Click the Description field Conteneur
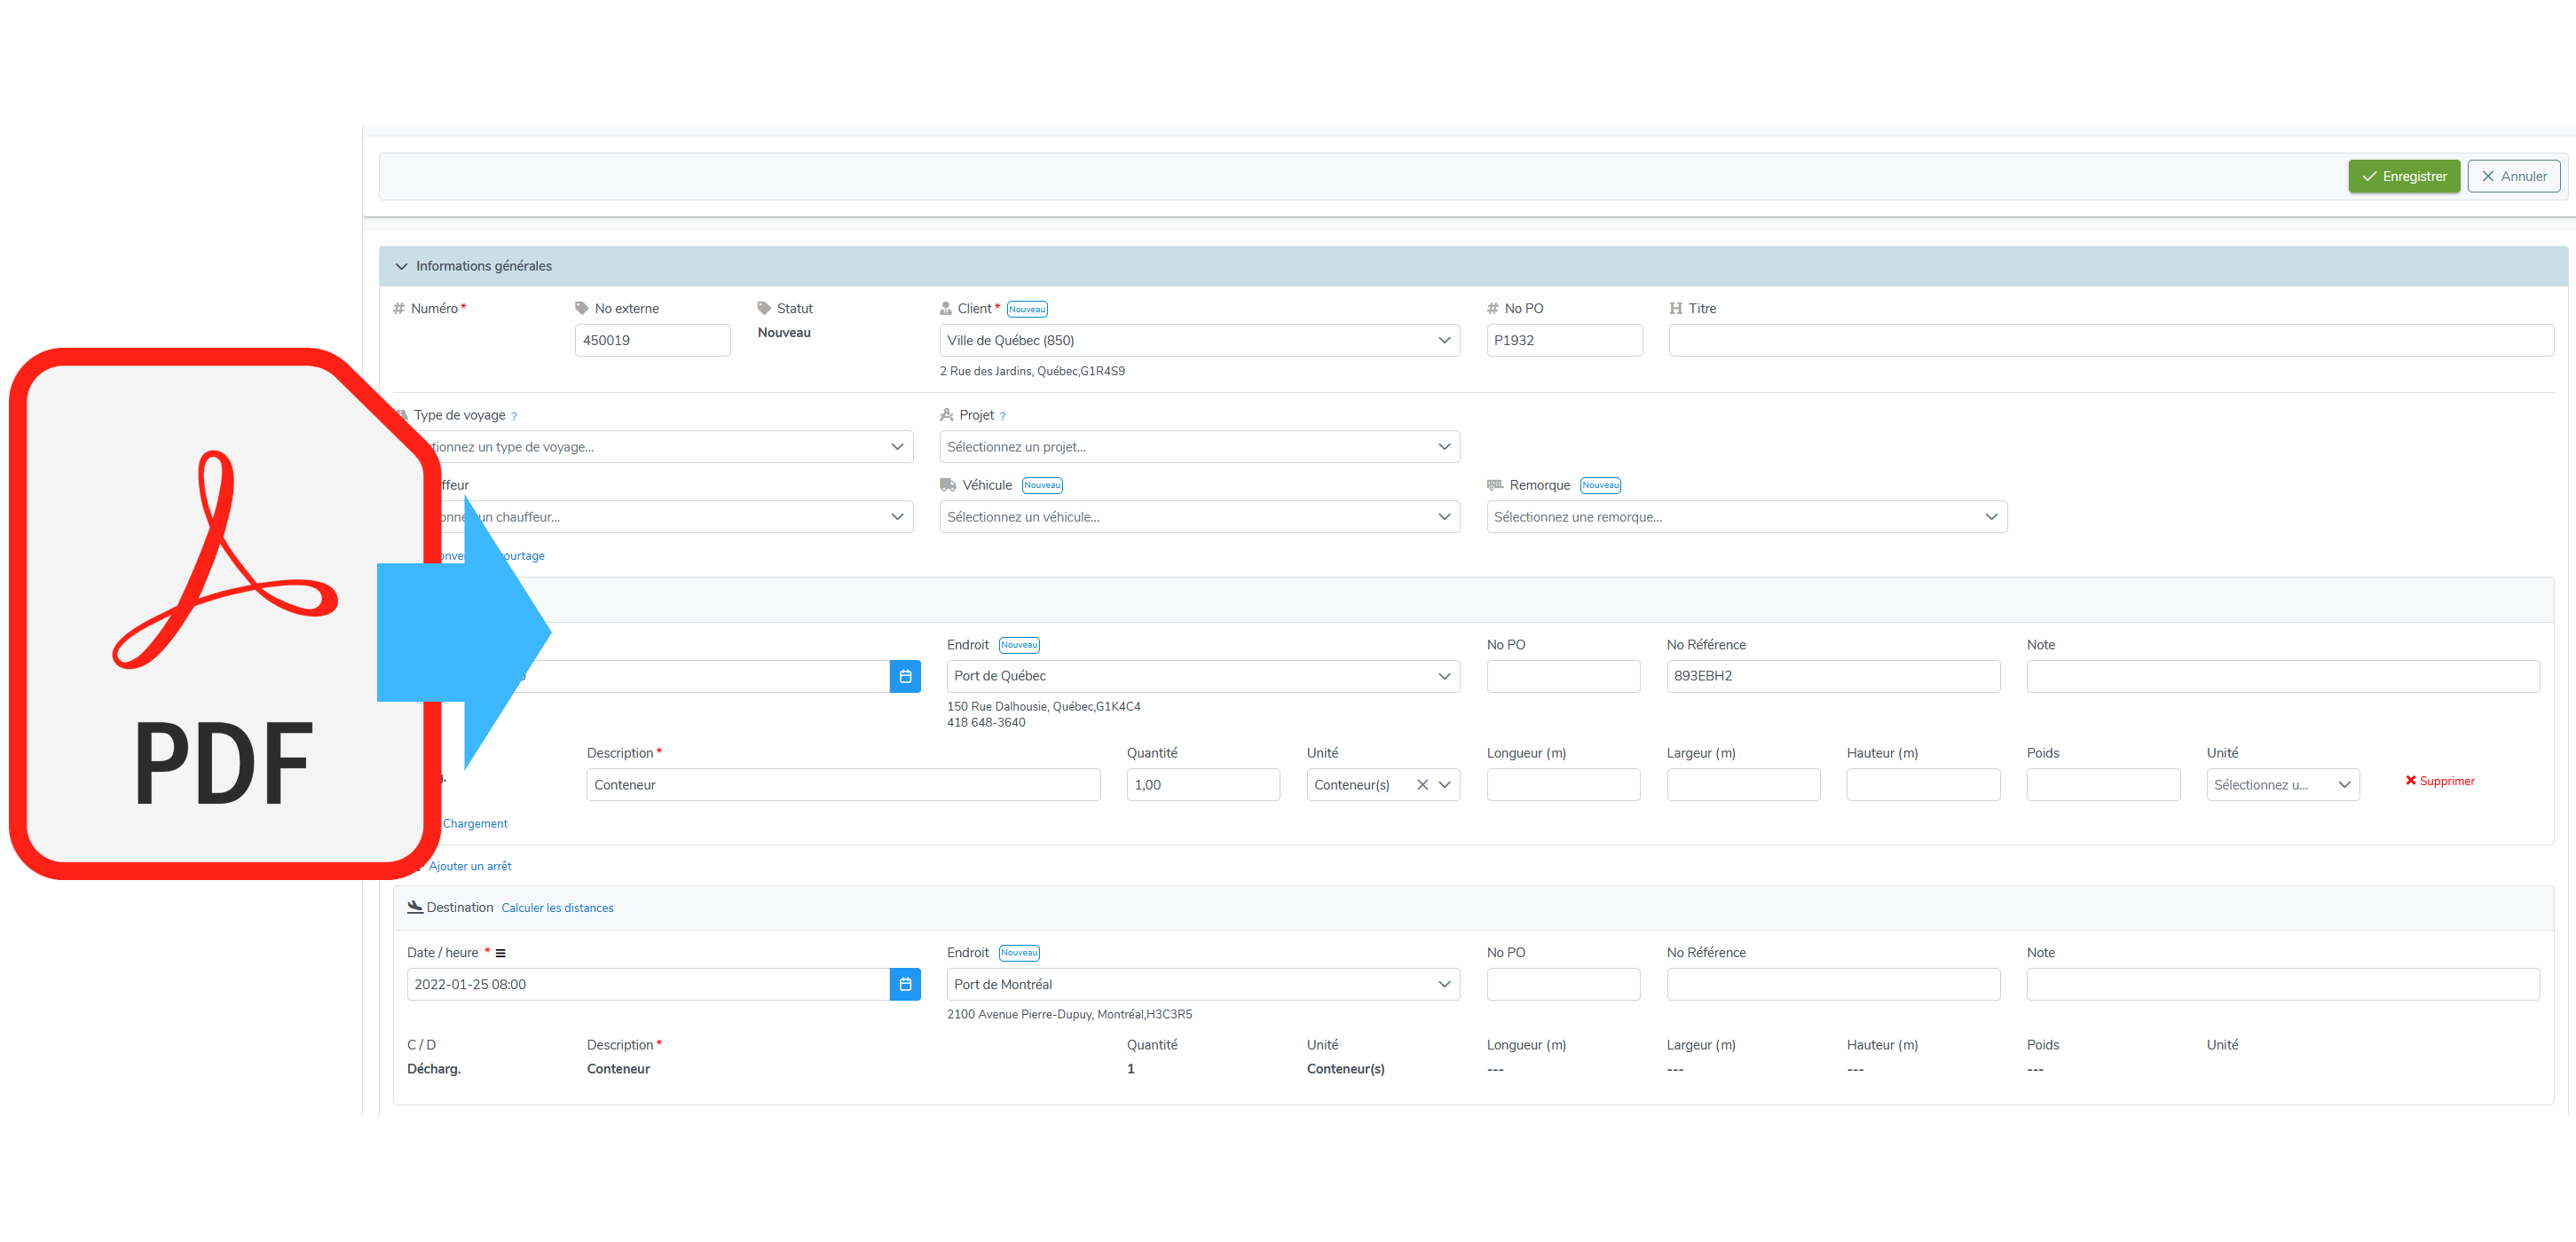2576x1242 pixels. point(843,785)
